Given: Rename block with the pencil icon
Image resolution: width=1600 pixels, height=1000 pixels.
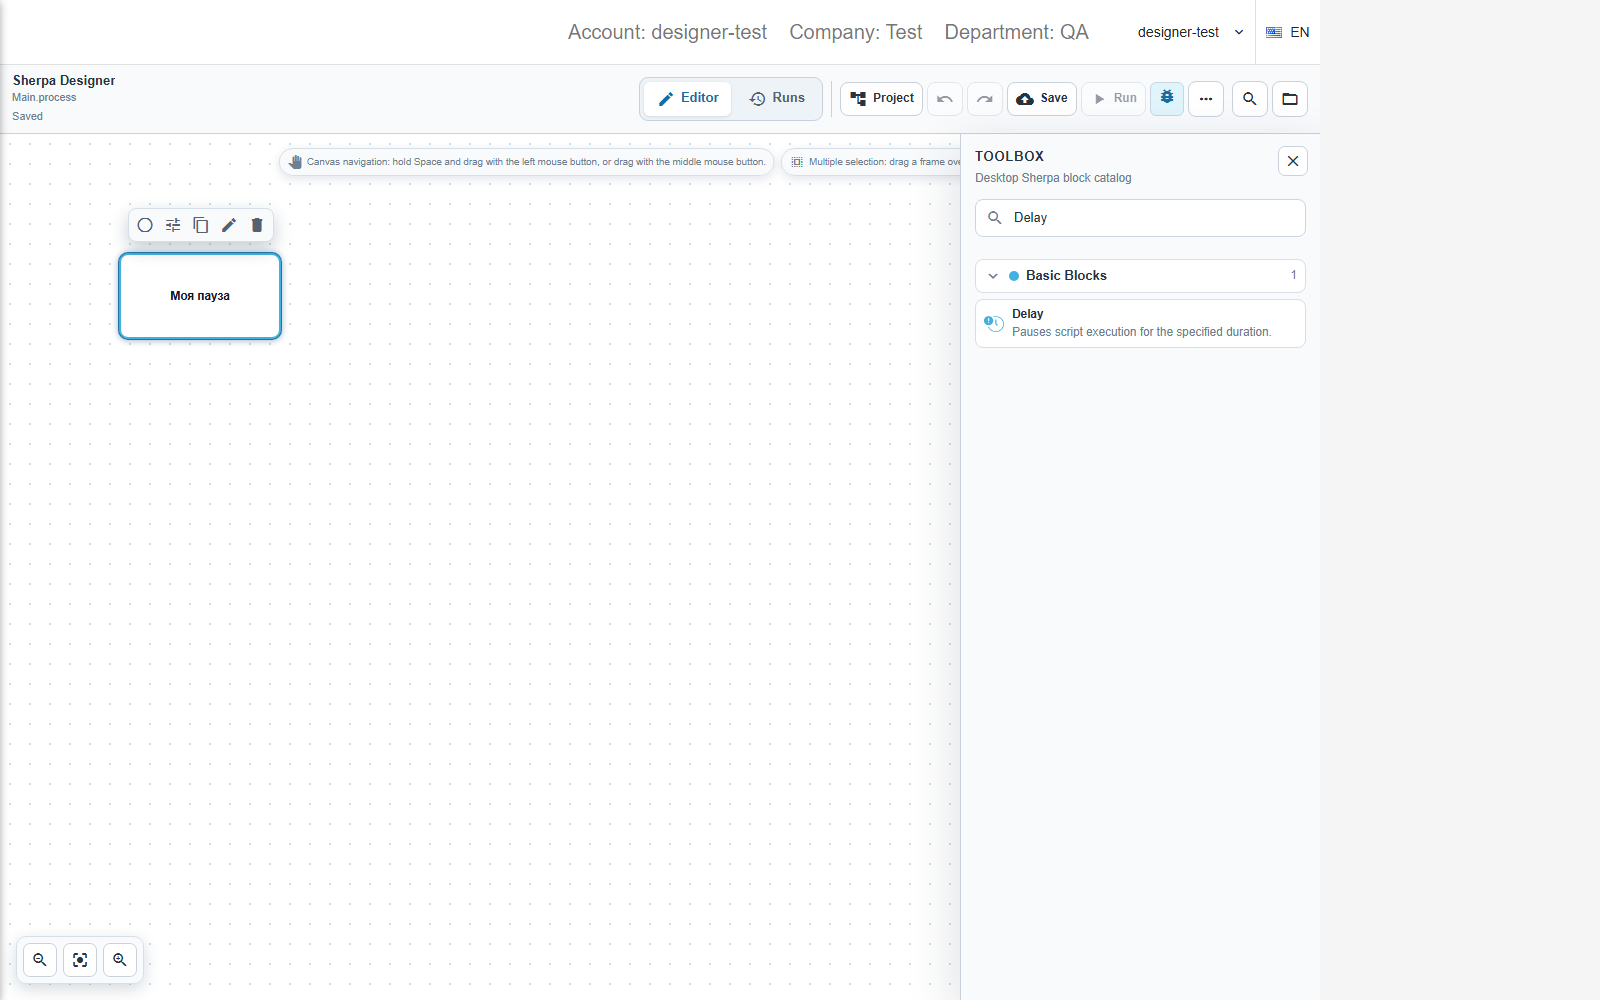Looking at the screenshot, I should click(x=229, y=225).
